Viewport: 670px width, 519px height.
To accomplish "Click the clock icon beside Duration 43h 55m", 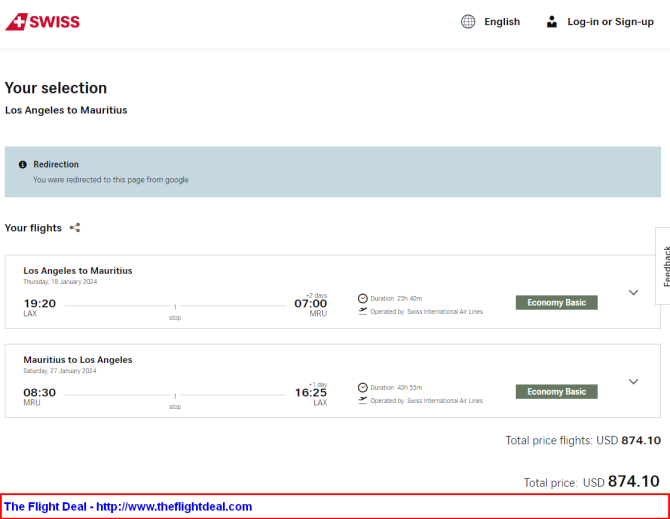I will (x=363, y=388).
